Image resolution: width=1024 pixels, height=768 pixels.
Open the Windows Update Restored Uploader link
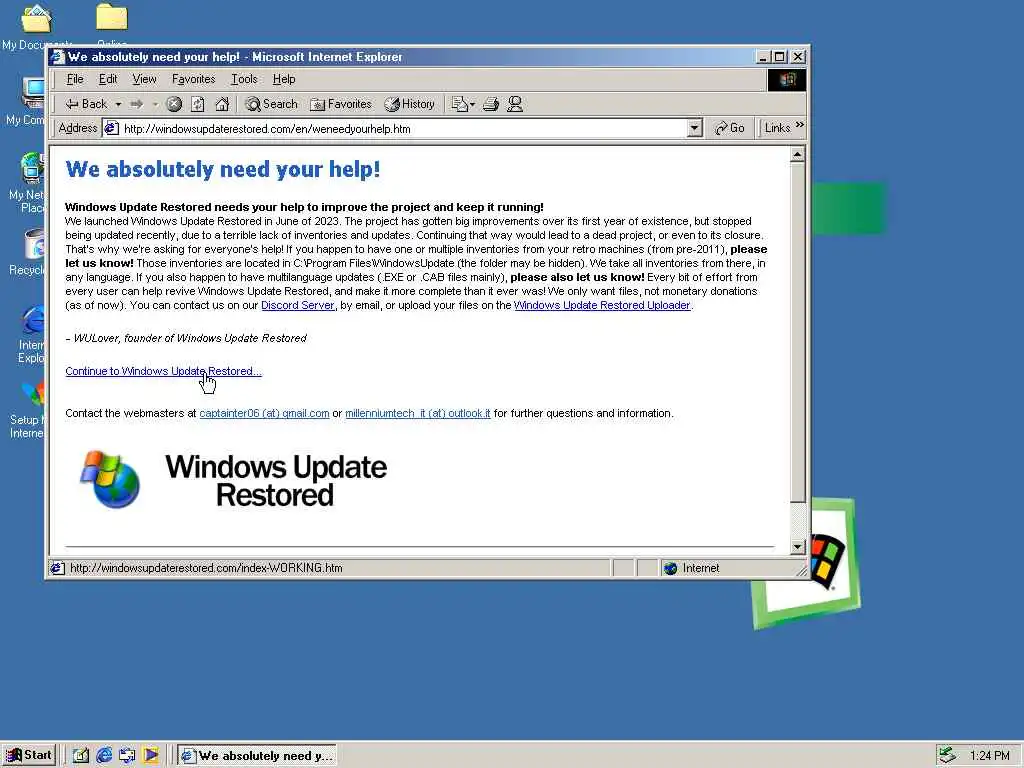tap(602, 305)
